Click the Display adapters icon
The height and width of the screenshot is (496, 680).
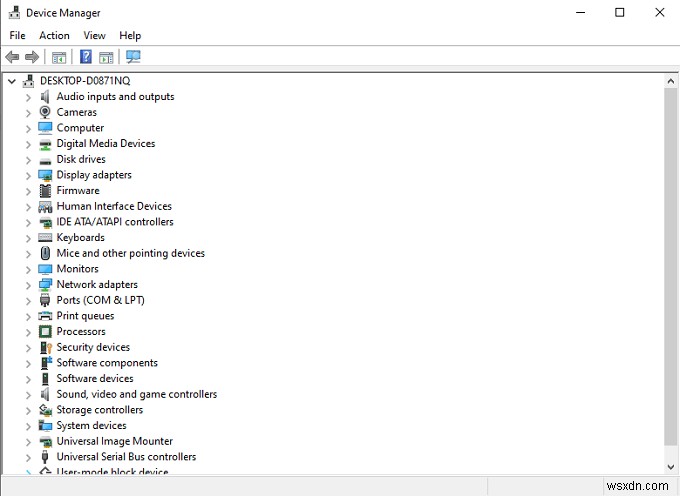45,175
